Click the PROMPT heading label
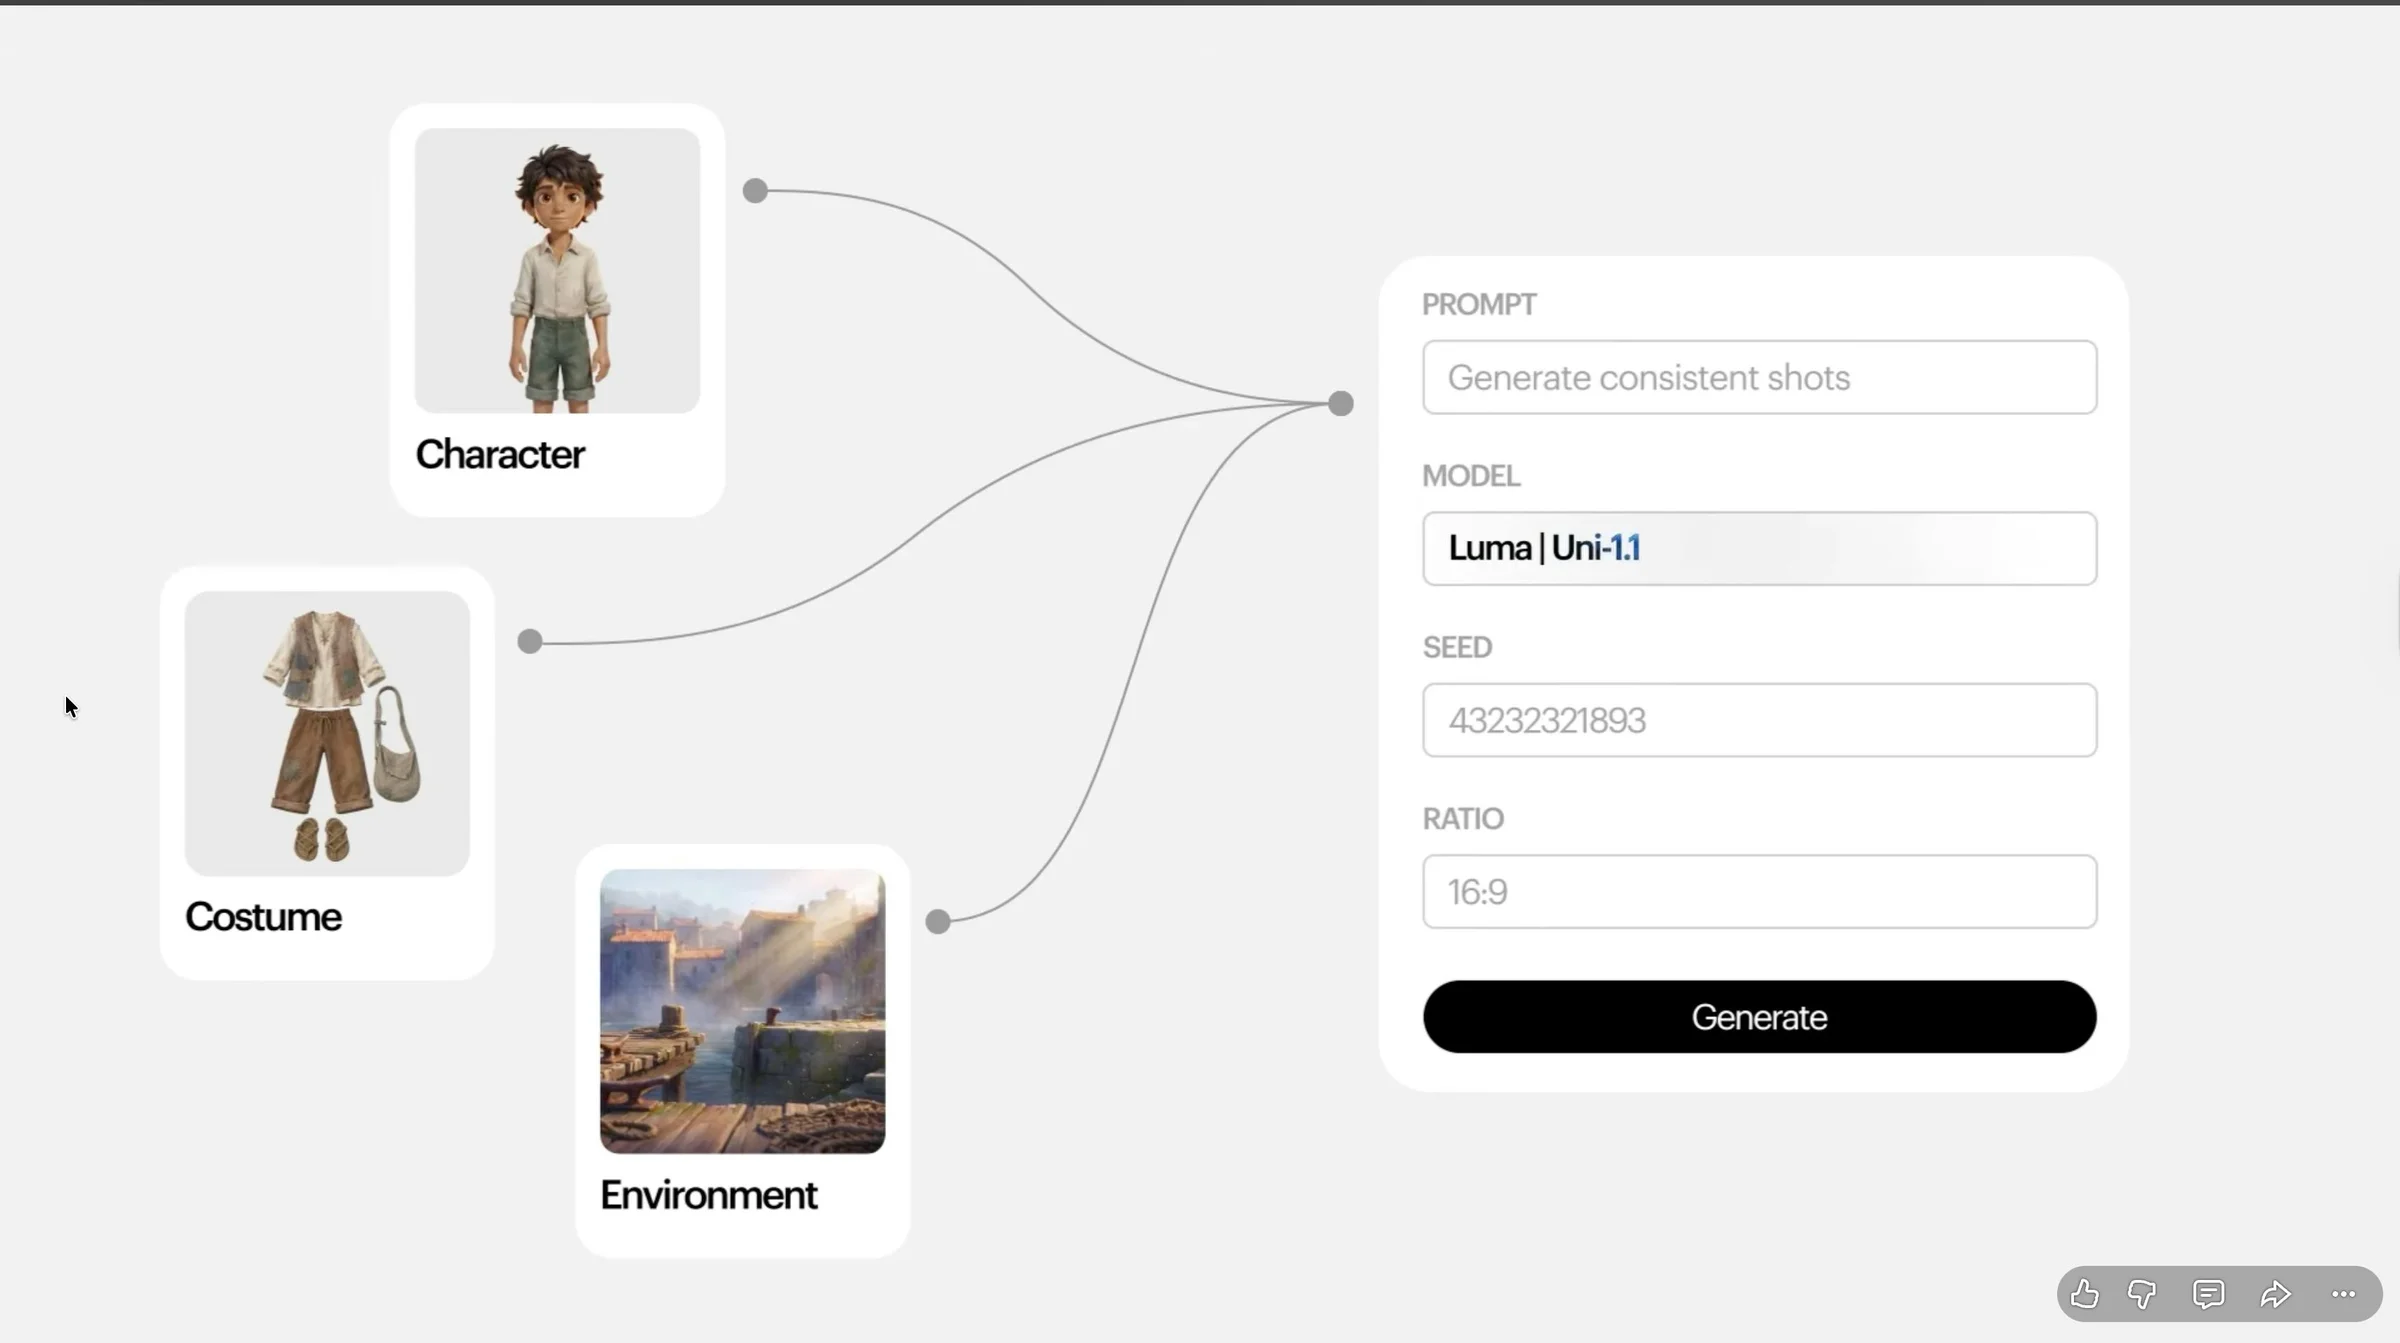2400x1343 pixels. (x=1479, y=304)
